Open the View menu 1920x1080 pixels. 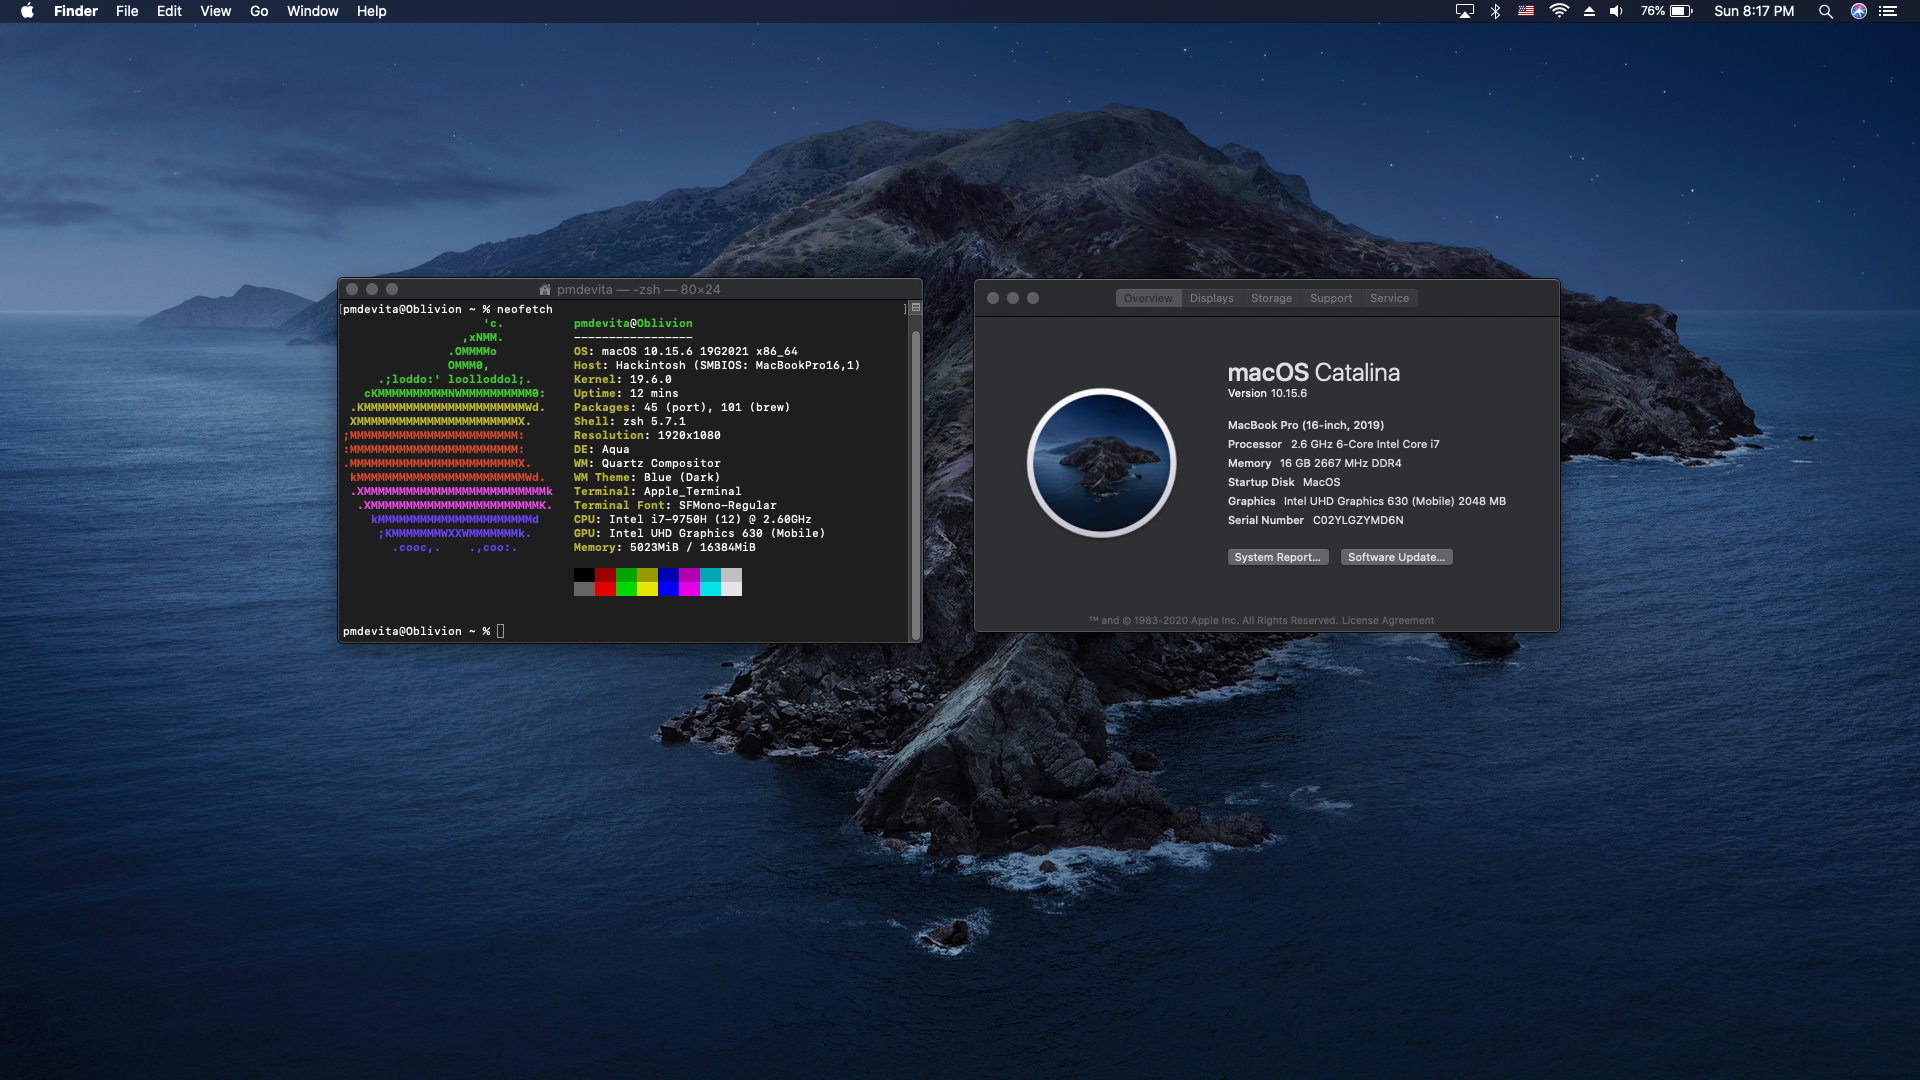click(215, 11)
